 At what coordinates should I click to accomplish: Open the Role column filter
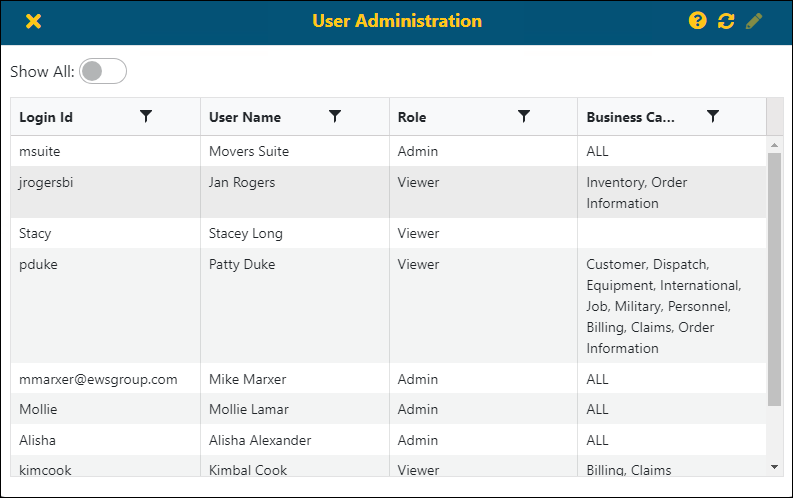[524, 117]
